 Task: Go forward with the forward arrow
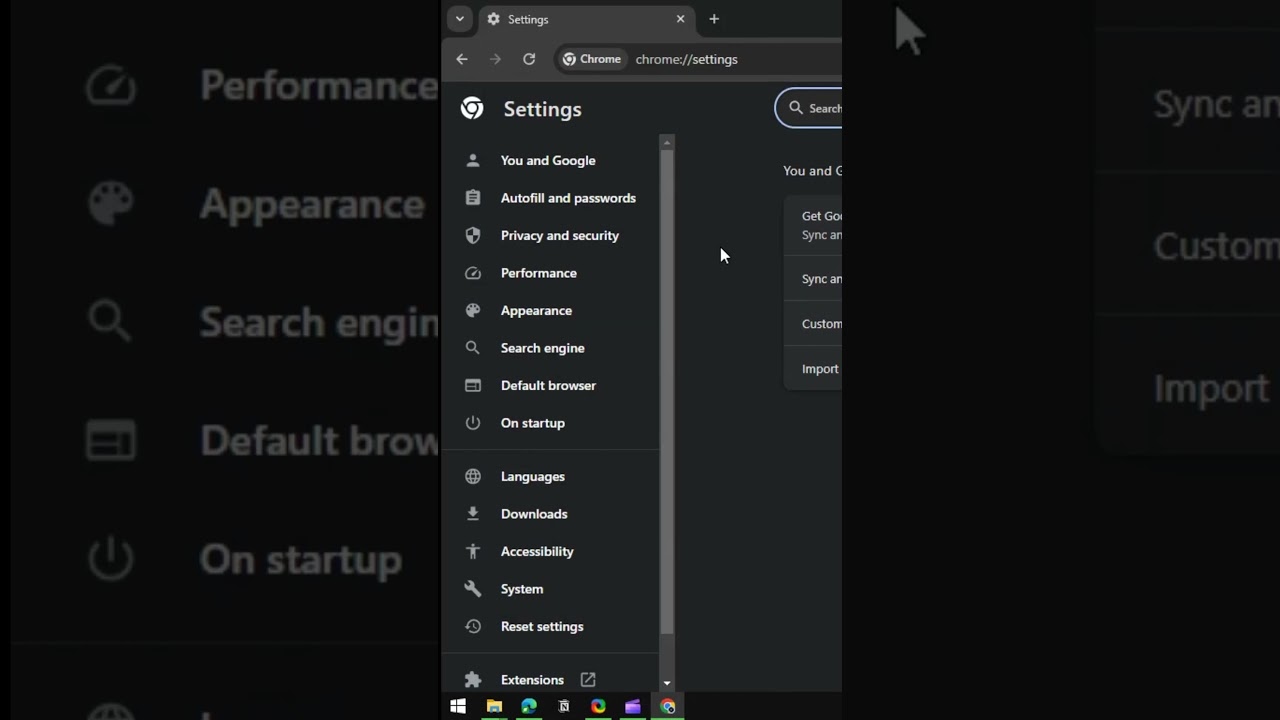495,59
